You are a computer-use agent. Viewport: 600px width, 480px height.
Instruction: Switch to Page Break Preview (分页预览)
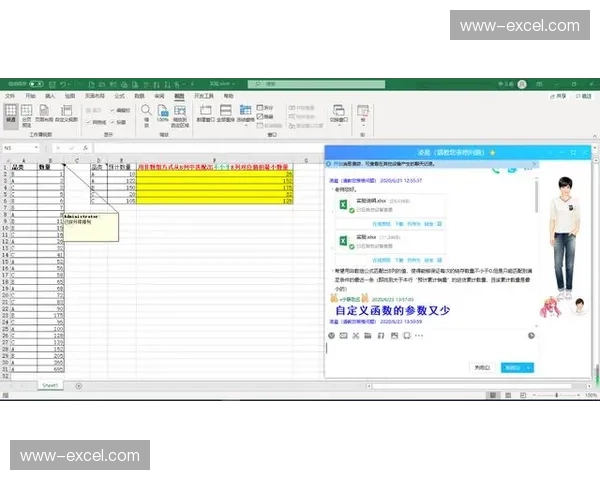coord(26,116)
